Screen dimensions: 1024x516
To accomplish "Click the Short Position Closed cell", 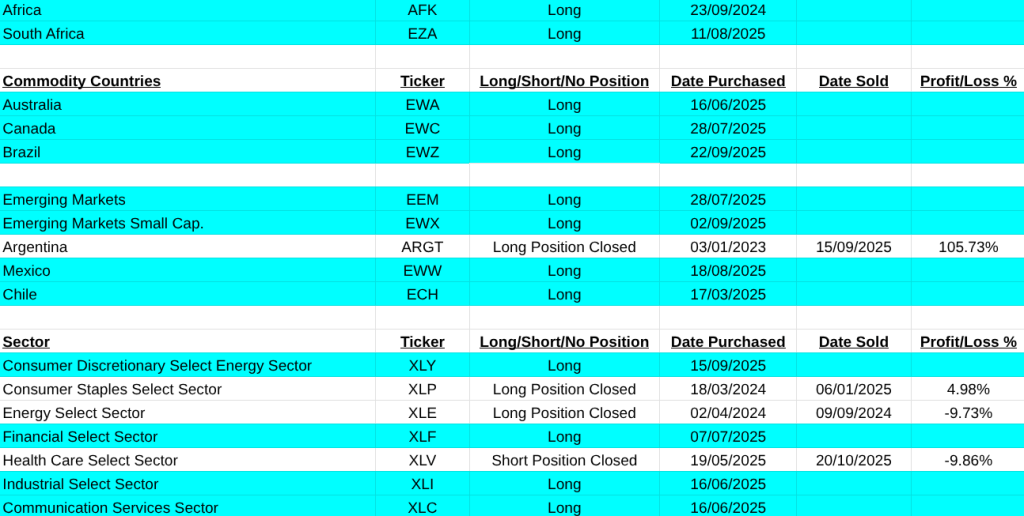I will (x=564, y=461).
